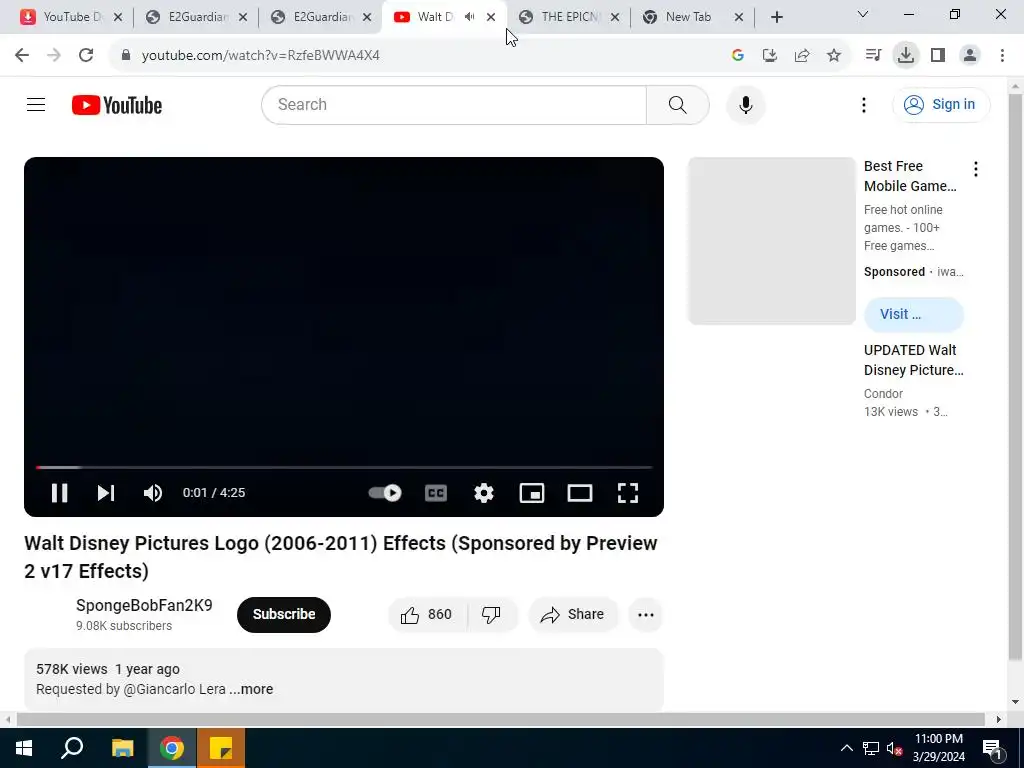This screenshot has height=768, width=1024.
Task: Open tab search chevron
Action: pyautogui.click(x=863, y=14)
